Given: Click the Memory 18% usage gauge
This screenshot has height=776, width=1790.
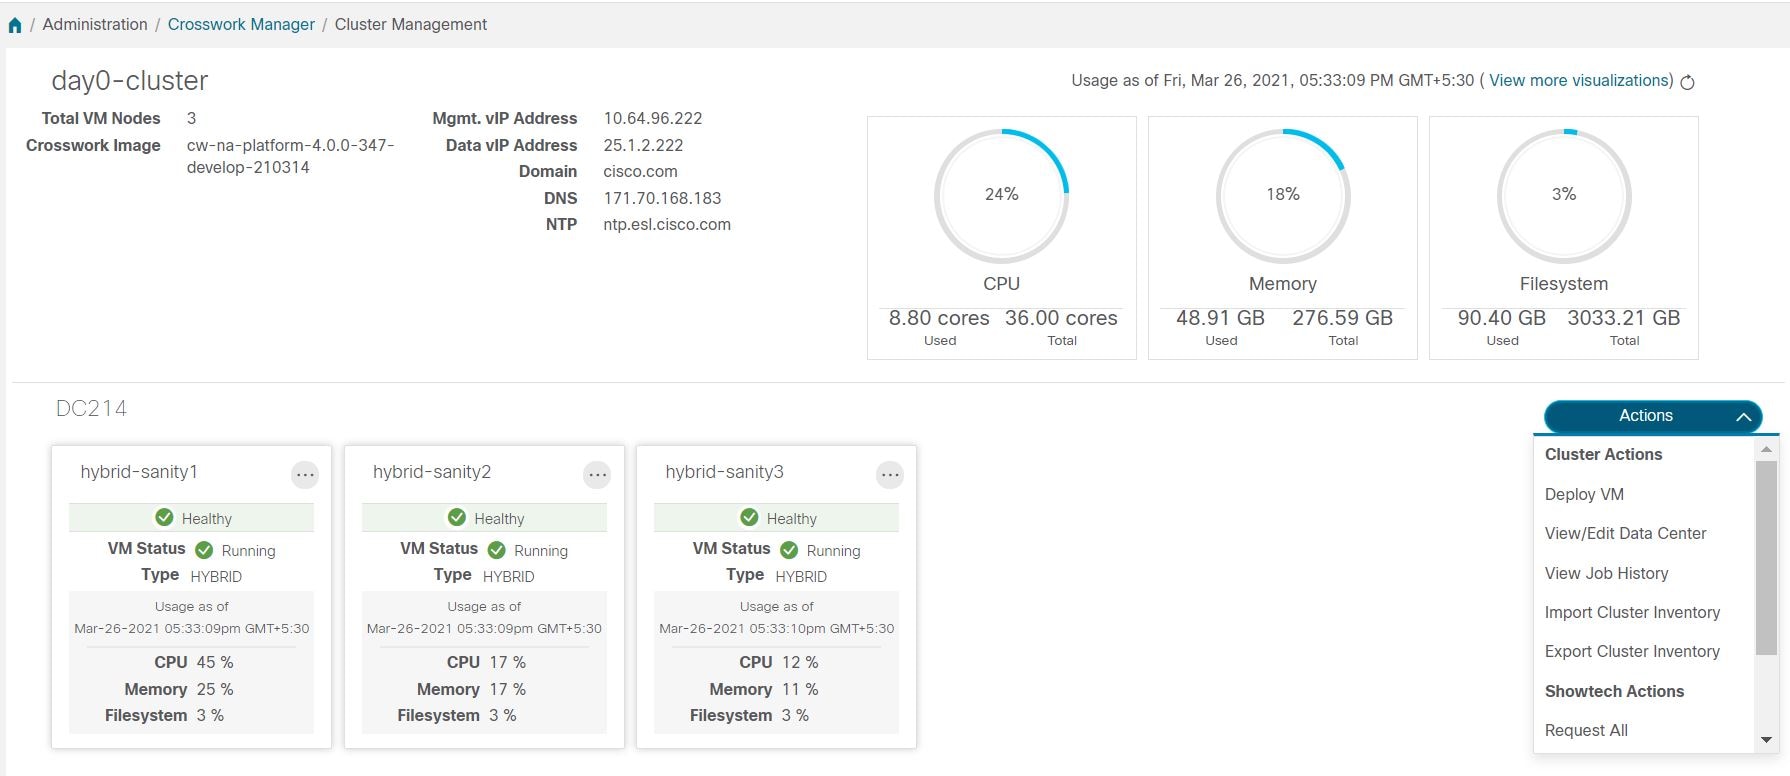Looking at the screenshot, I should [x=1283, y=196].
